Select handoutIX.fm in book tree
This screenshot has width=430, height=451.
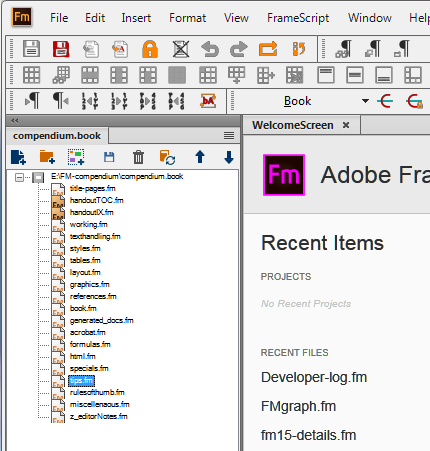[x=92, y=212]
